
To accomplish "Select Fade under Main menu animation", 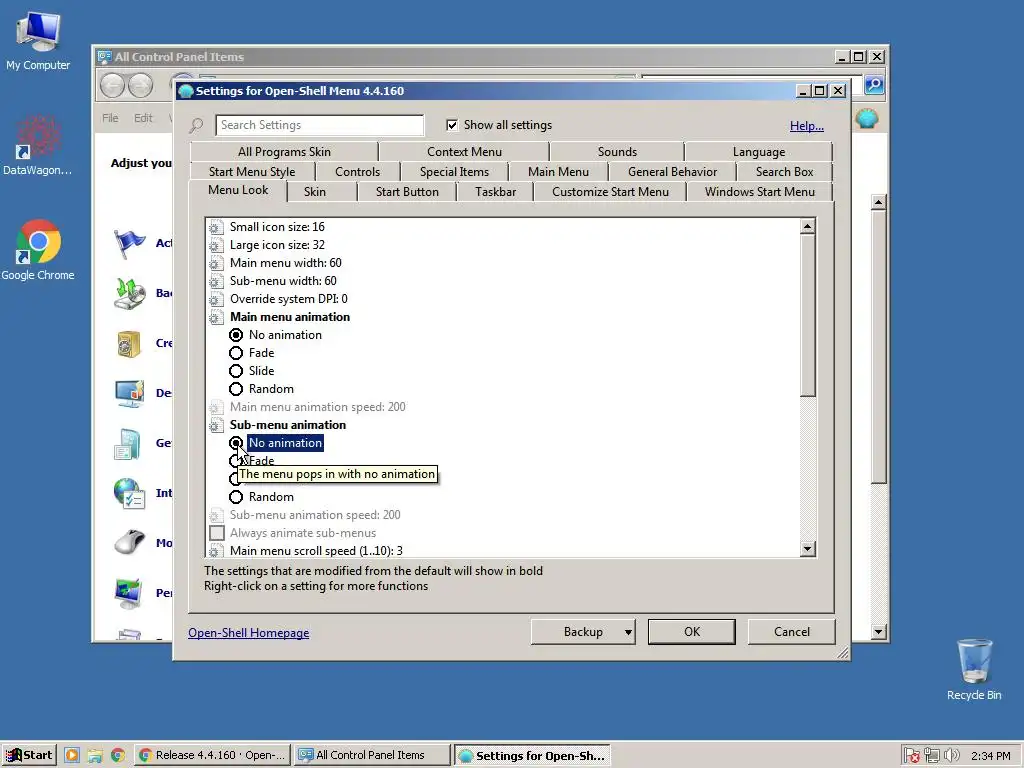I will coord(236,353).
